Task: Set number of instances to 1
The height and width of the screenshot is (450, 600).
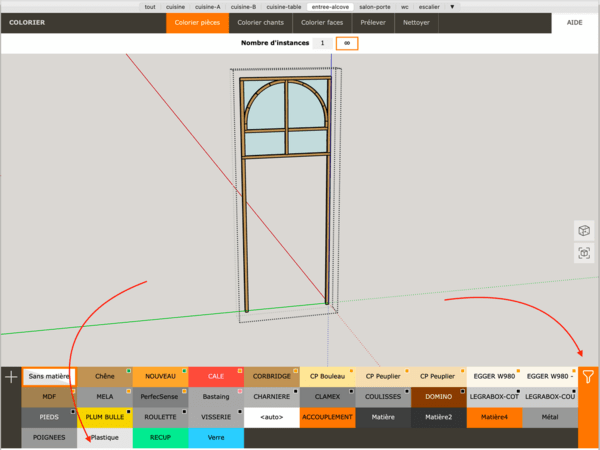Action: tap(322, 43)
